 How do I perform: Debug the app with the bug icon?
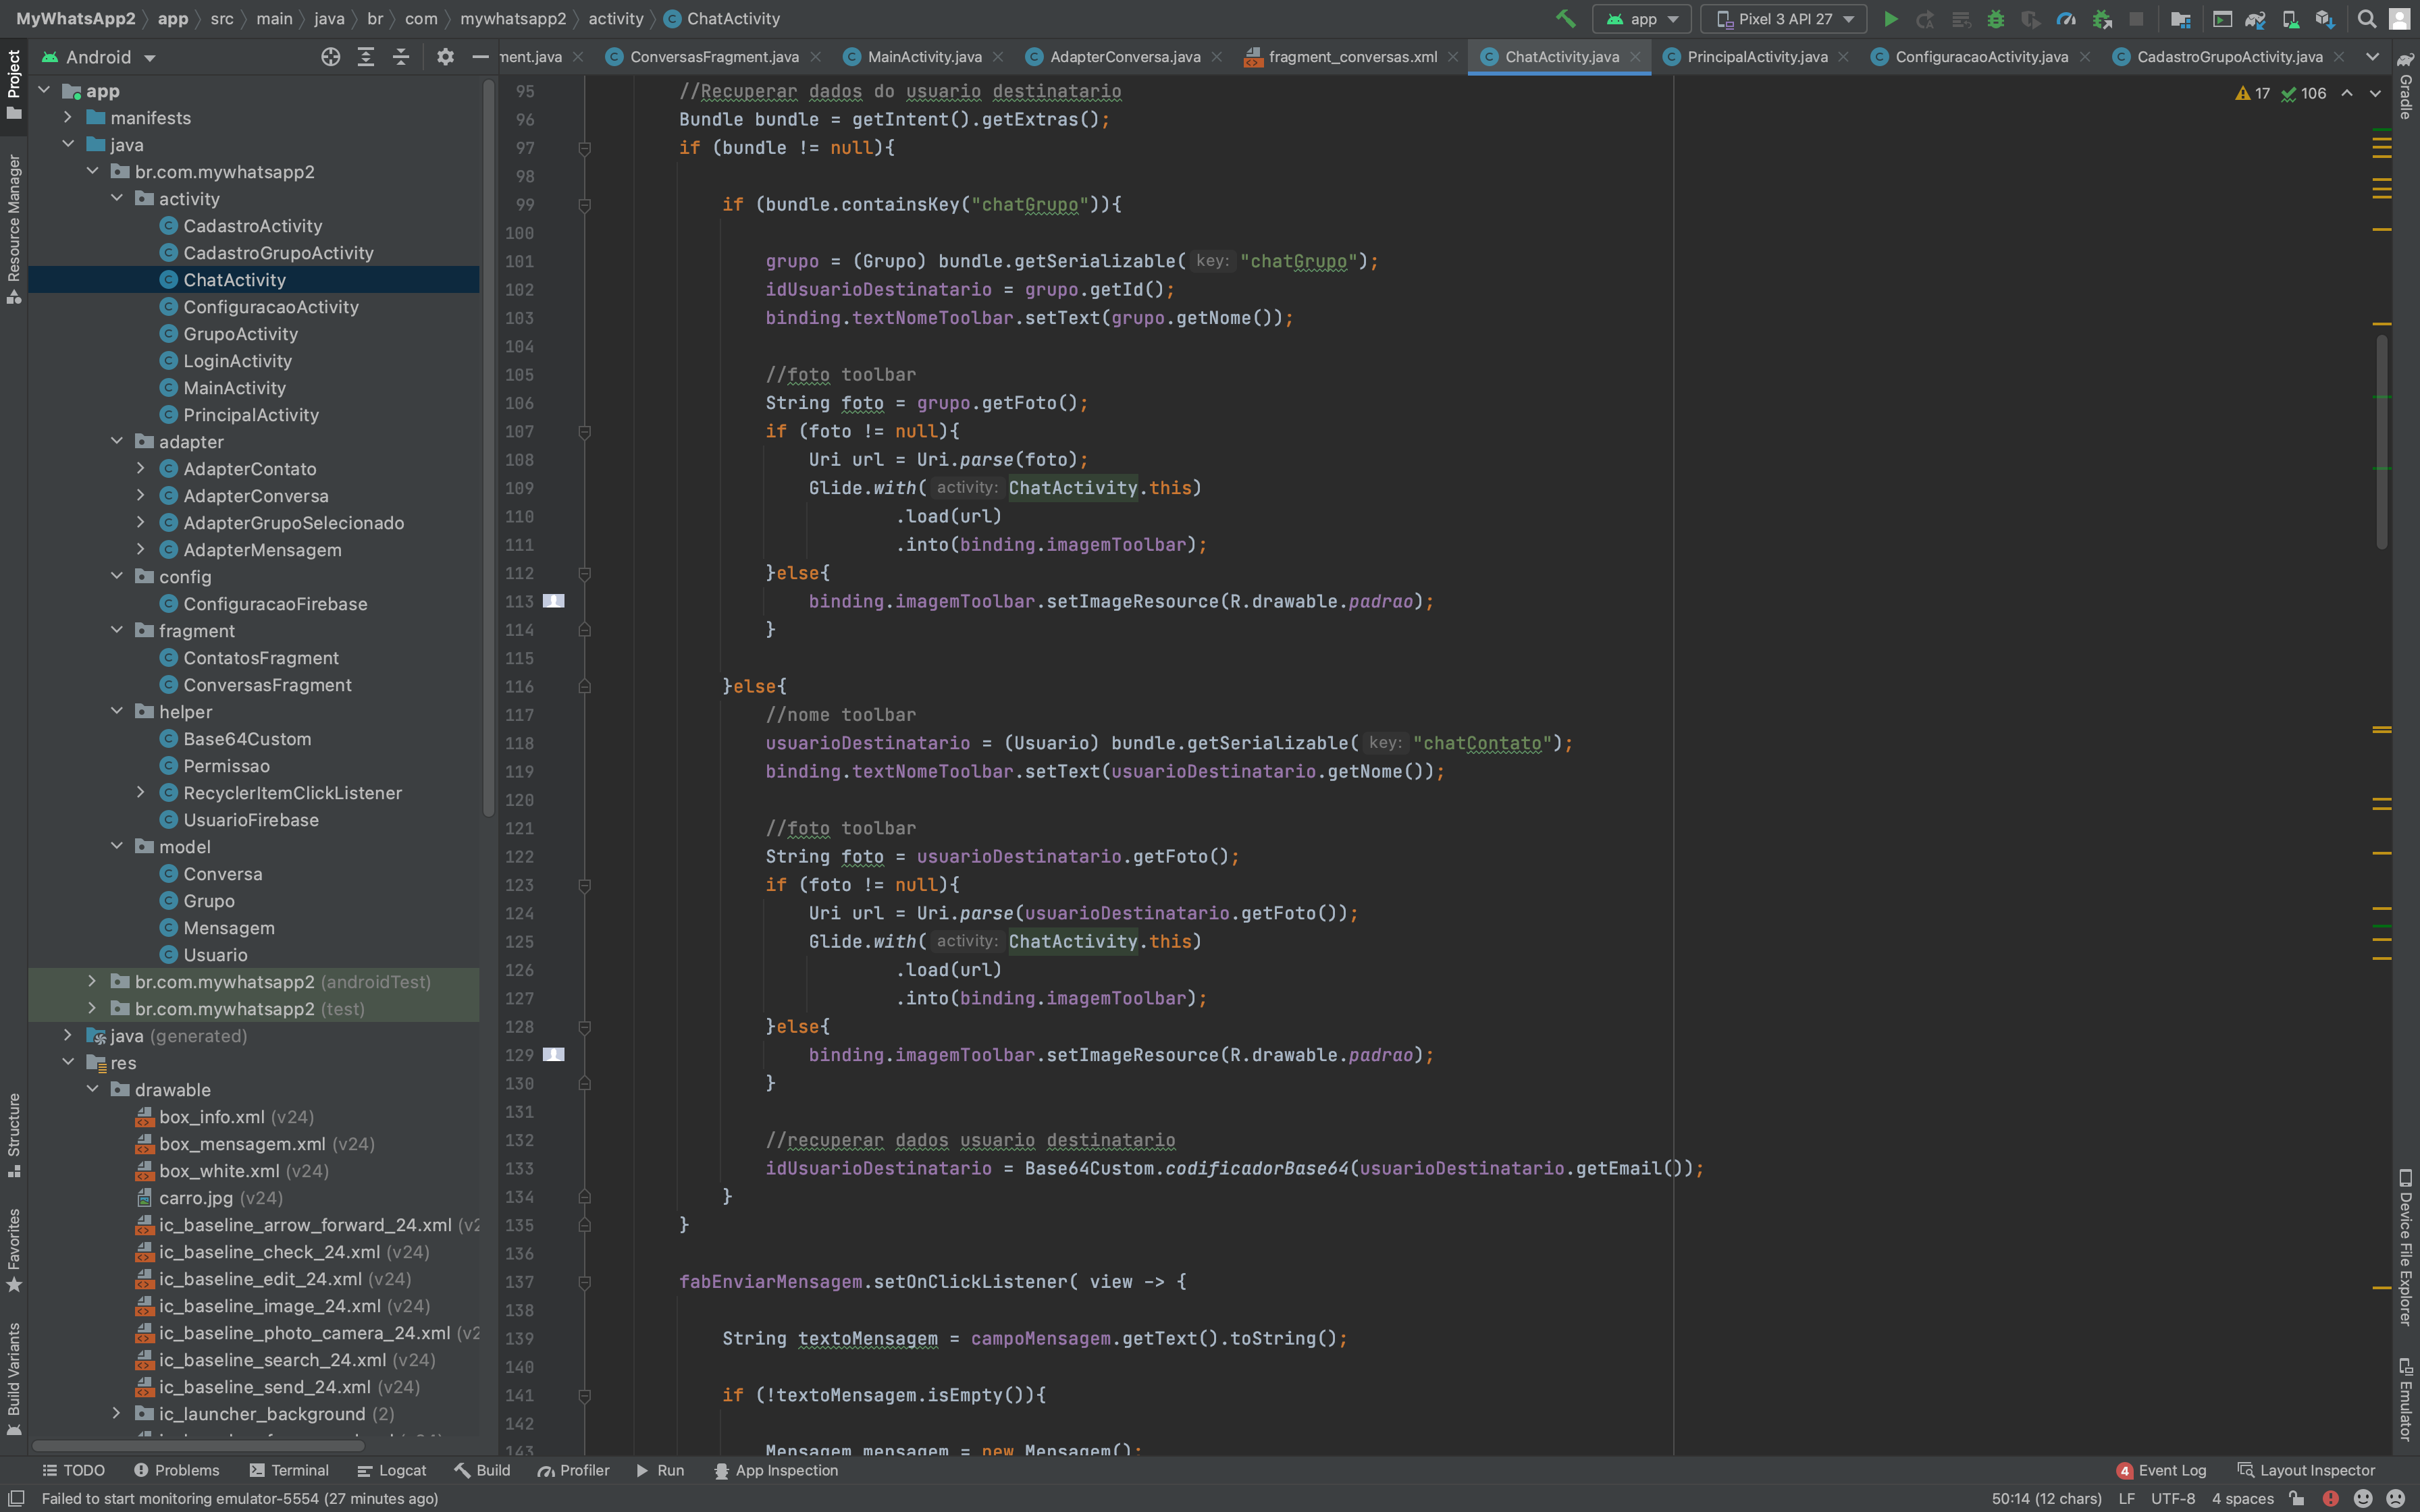click(x=1996, y=18)
